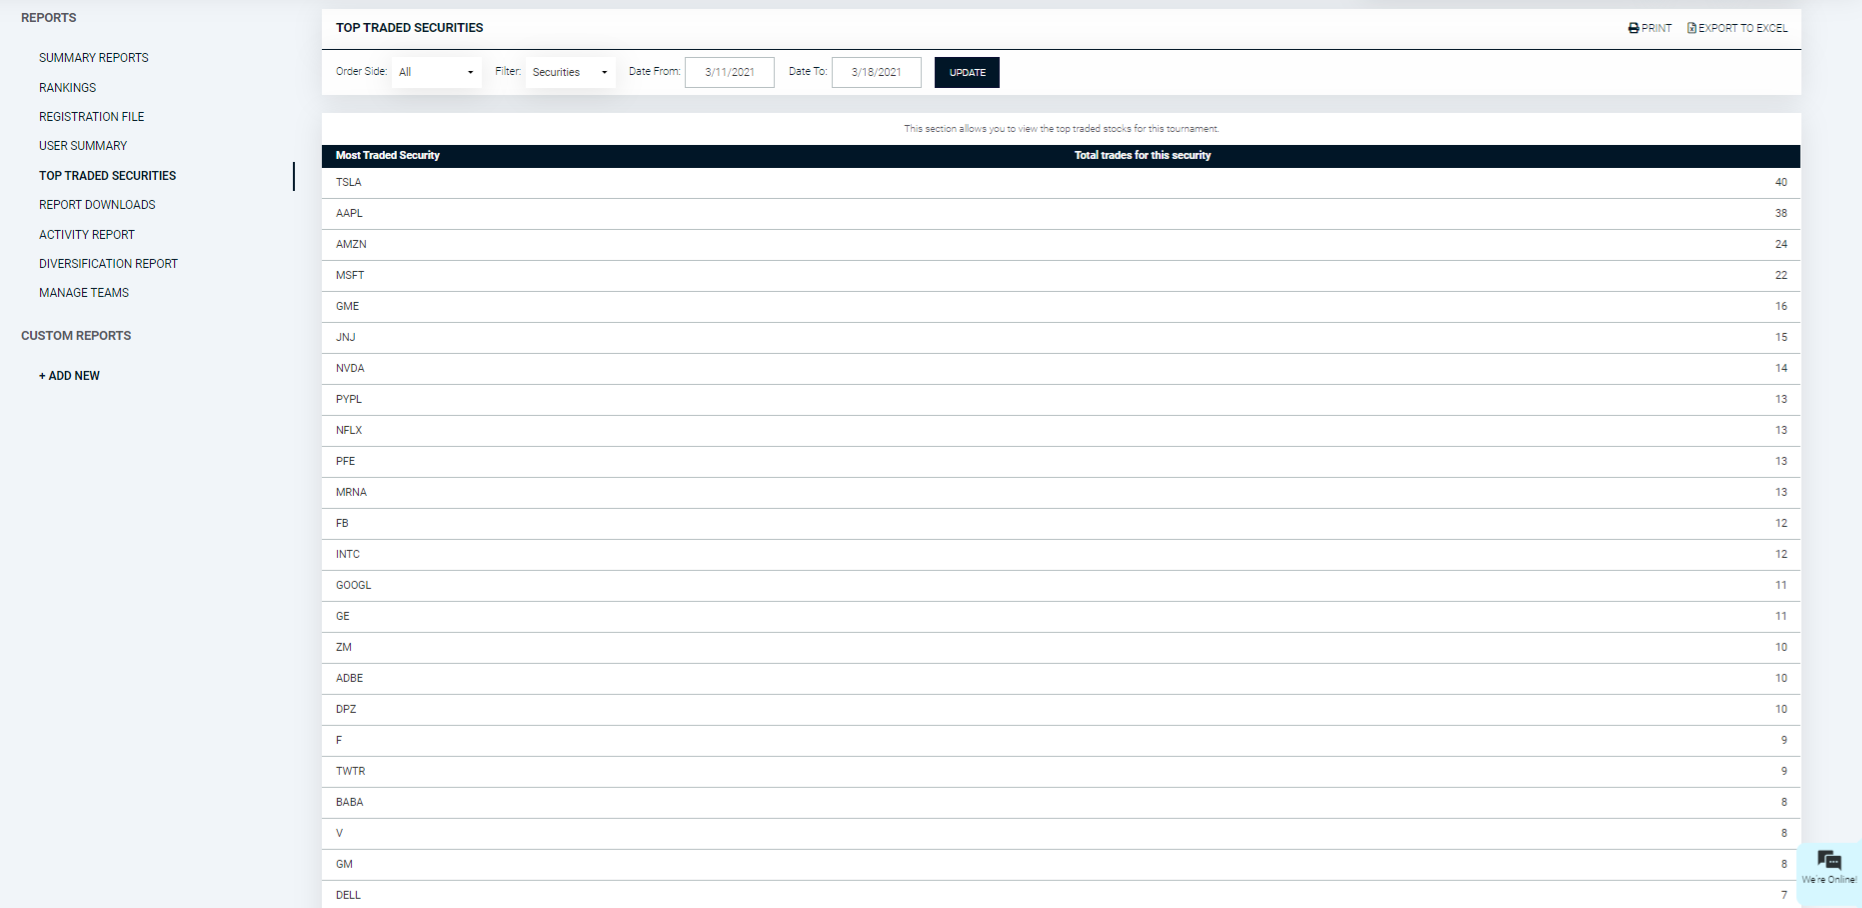Click the Top Traded Securities panel title
This screenshot has width=1862, height=908.
pyautogui.click(x=409, y=28)
